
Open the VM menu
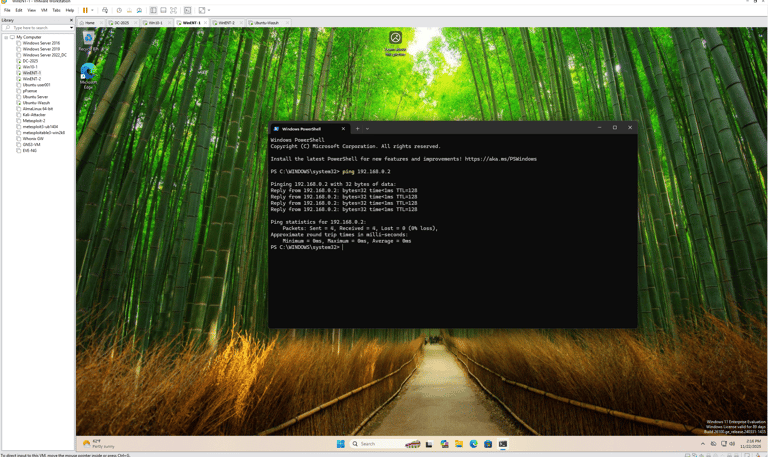[x=44, y=10]
